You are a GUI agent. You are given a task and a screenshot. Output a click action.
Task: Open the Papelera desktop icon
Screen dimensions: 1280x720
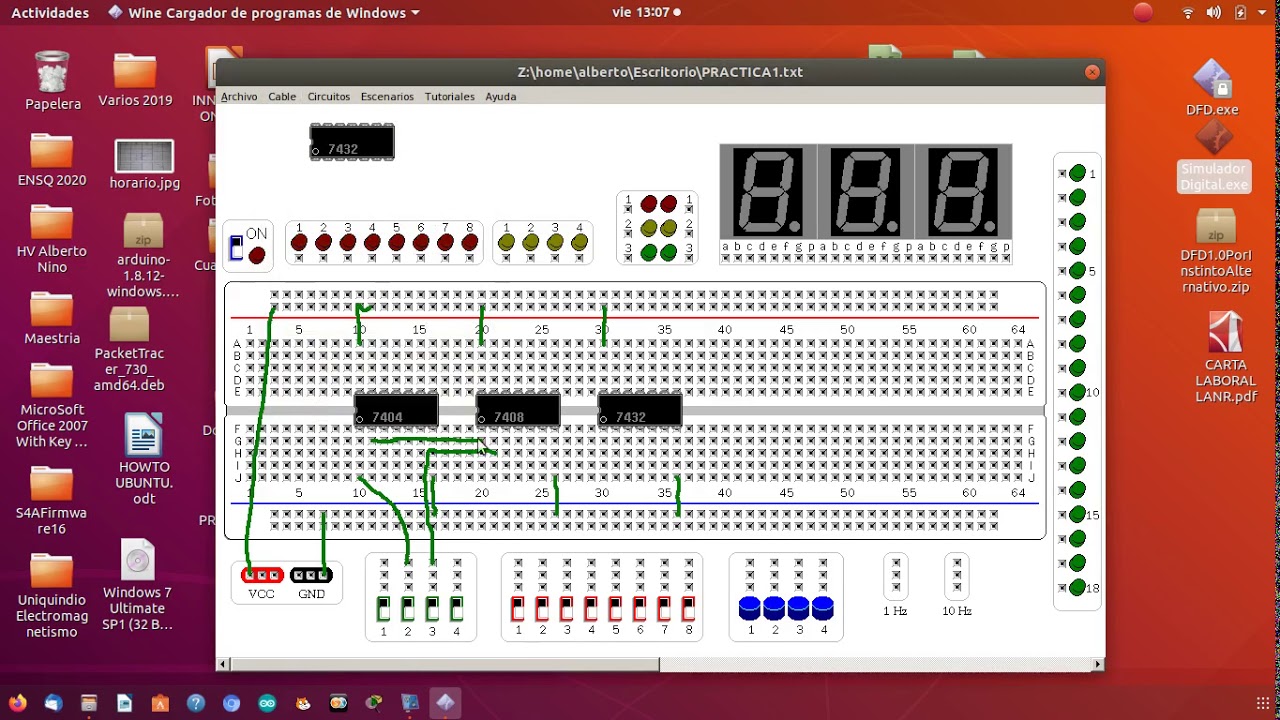click(x=53, y=82)
